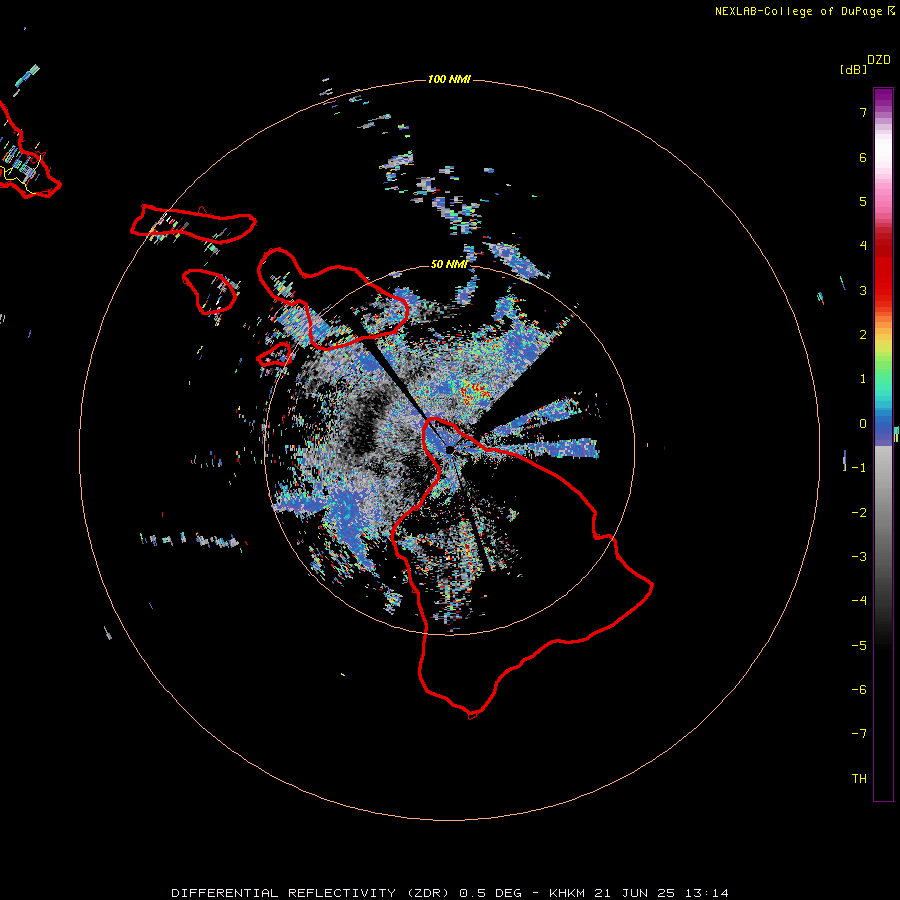The image size is (900, 900).
Task: Click the radar site center dot
Action: (449, 449)
